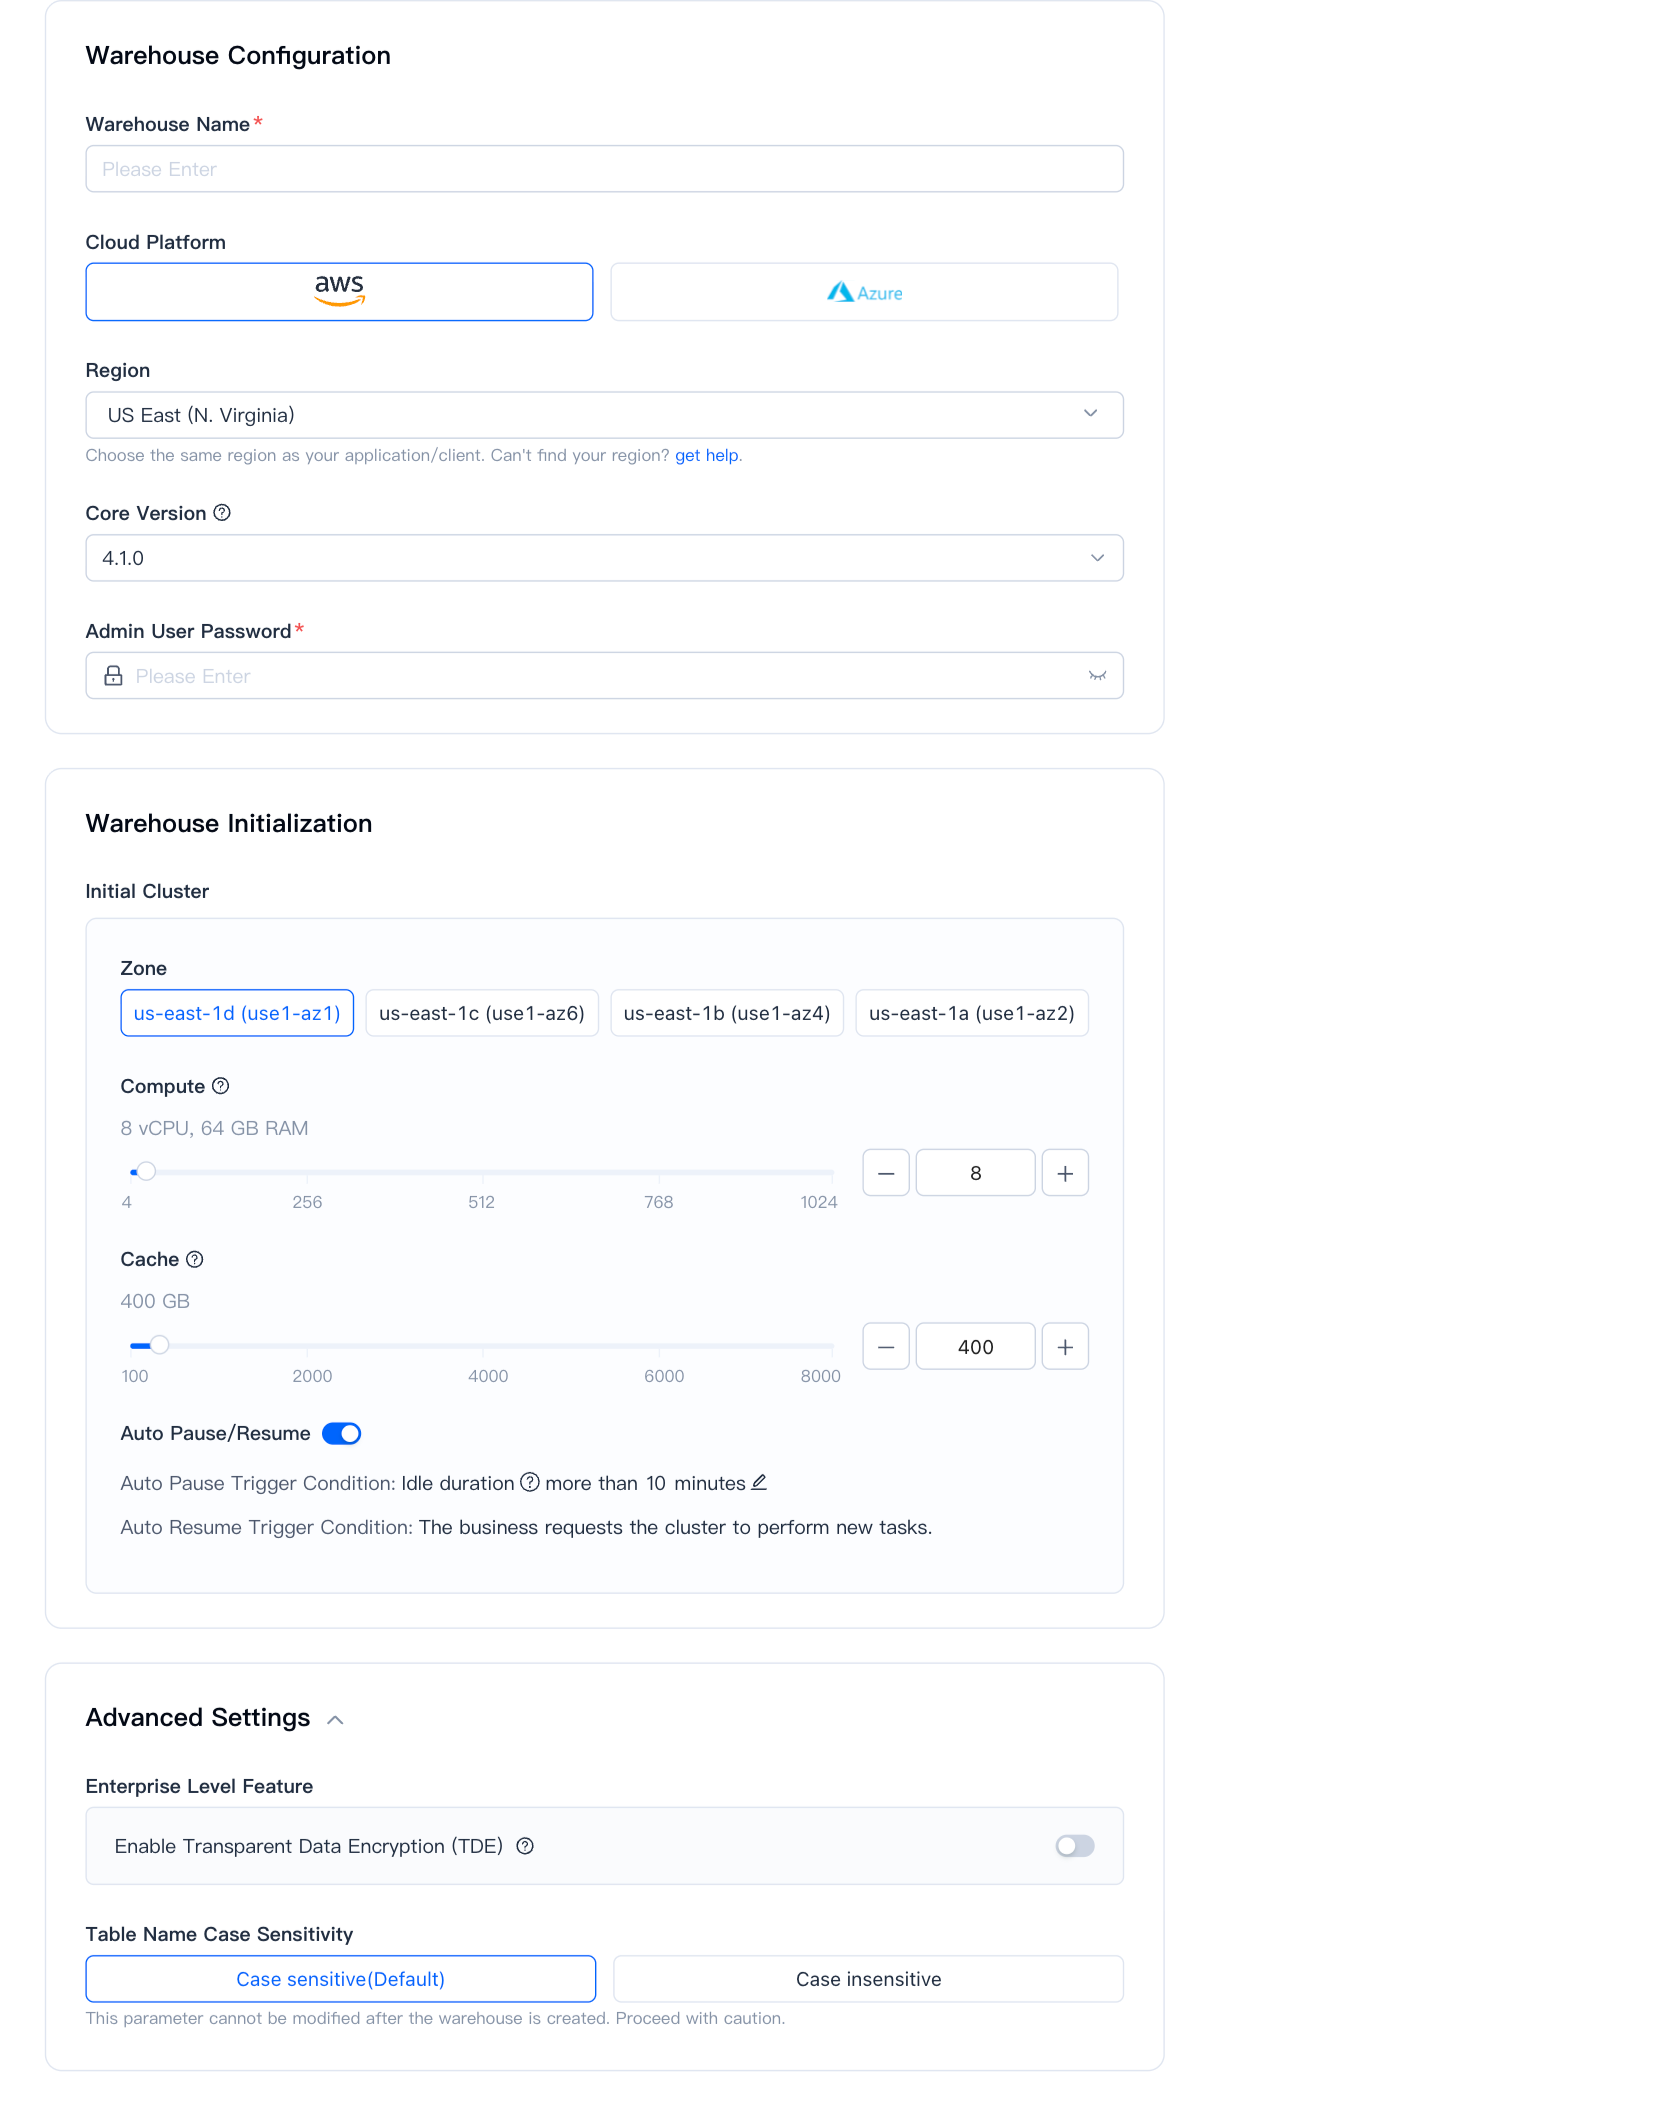Screen dimensions: 1680x2117
Task: Edit the Auto Pause trigger with the pencil icon
Action: pyautogui.click(x=760, y=1483)
